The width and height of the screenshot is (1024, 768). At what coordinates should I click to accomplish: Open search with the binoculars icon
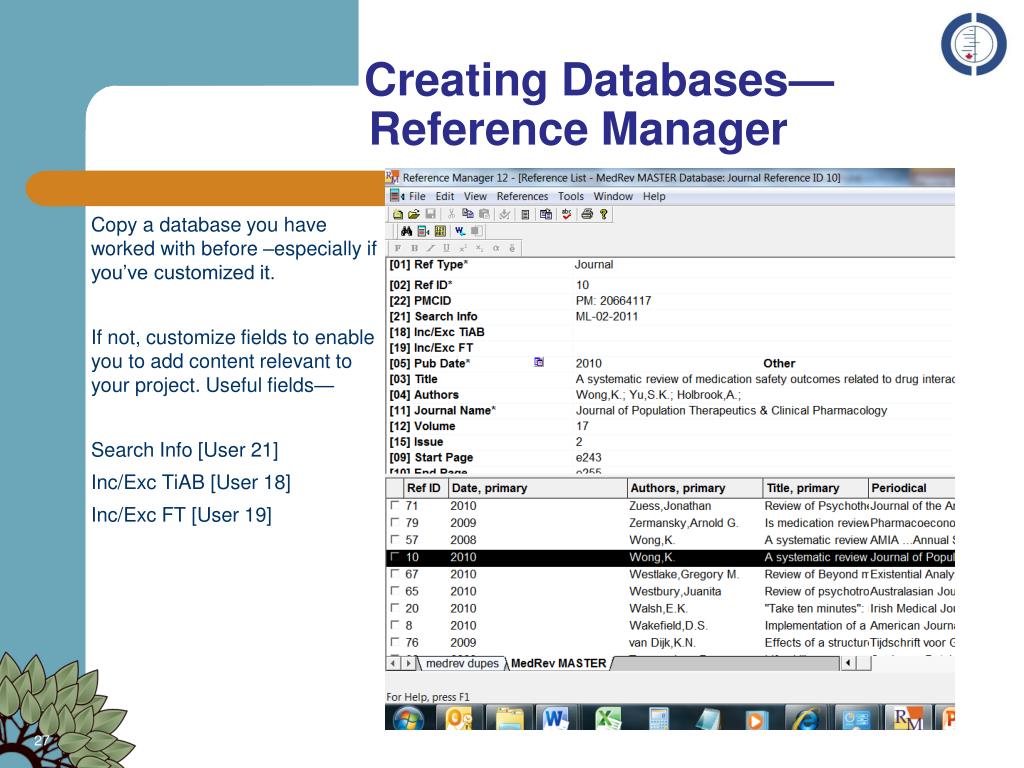[406, 231]
